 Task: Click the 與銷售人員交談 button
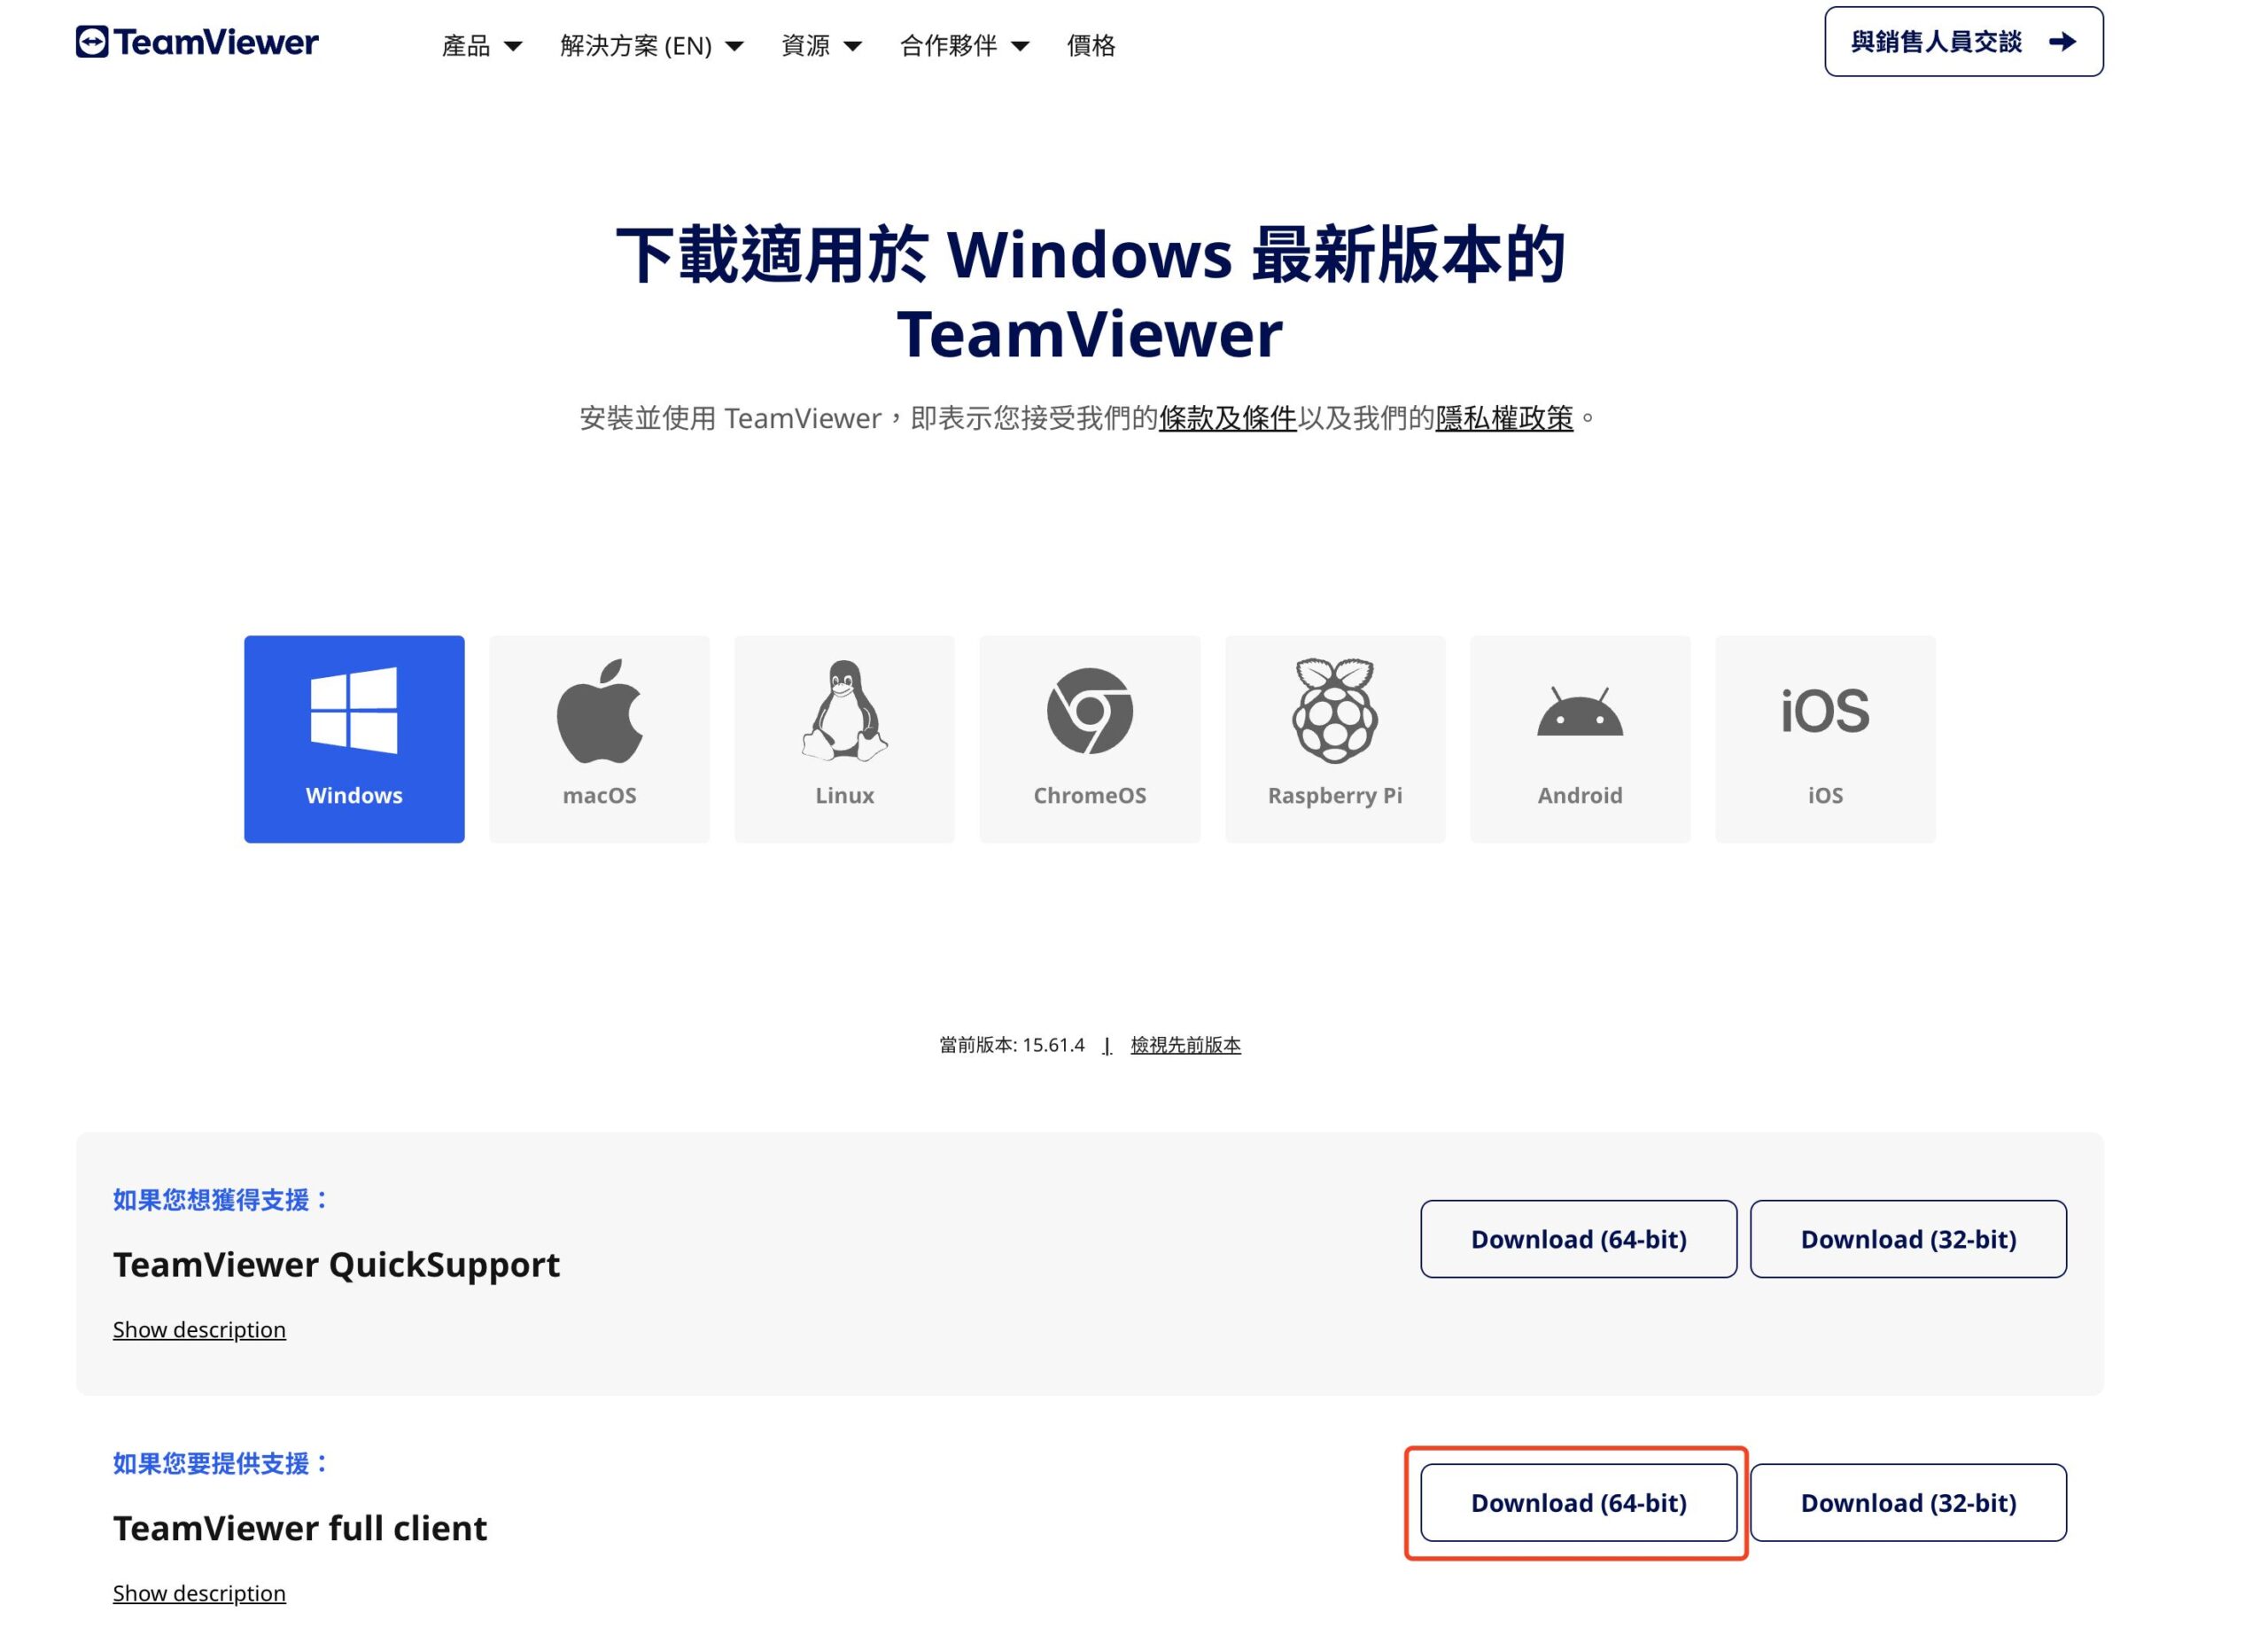(1963, 41)
